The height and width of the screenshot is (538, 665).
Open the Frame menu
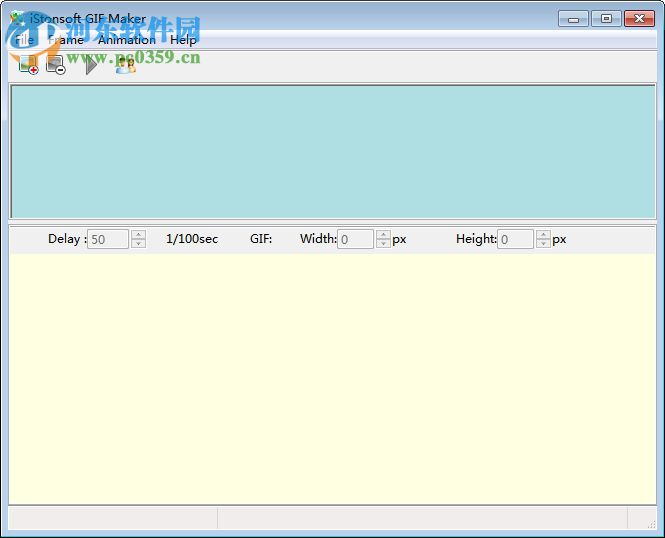tap(66, 40)
